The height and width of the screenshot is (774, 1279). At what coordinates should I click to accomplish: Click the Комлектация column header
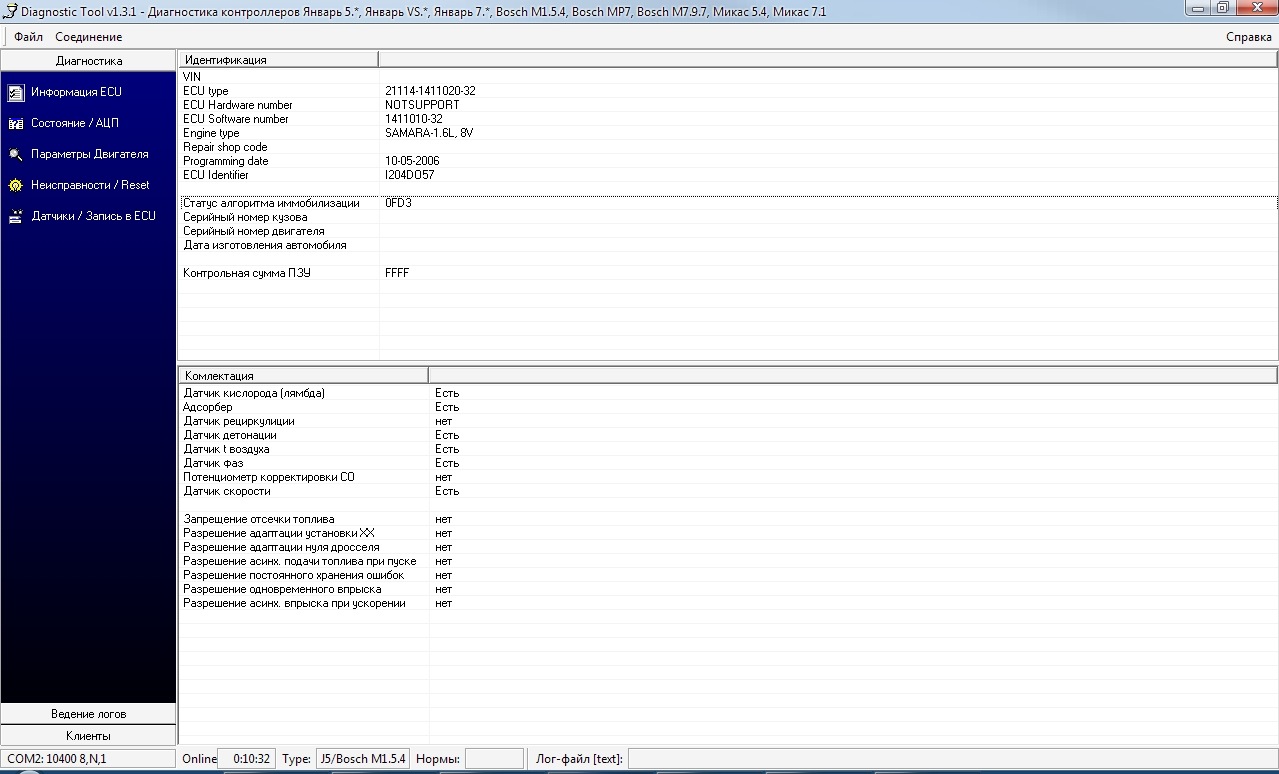pyautogui.click(x=303, y=376)
